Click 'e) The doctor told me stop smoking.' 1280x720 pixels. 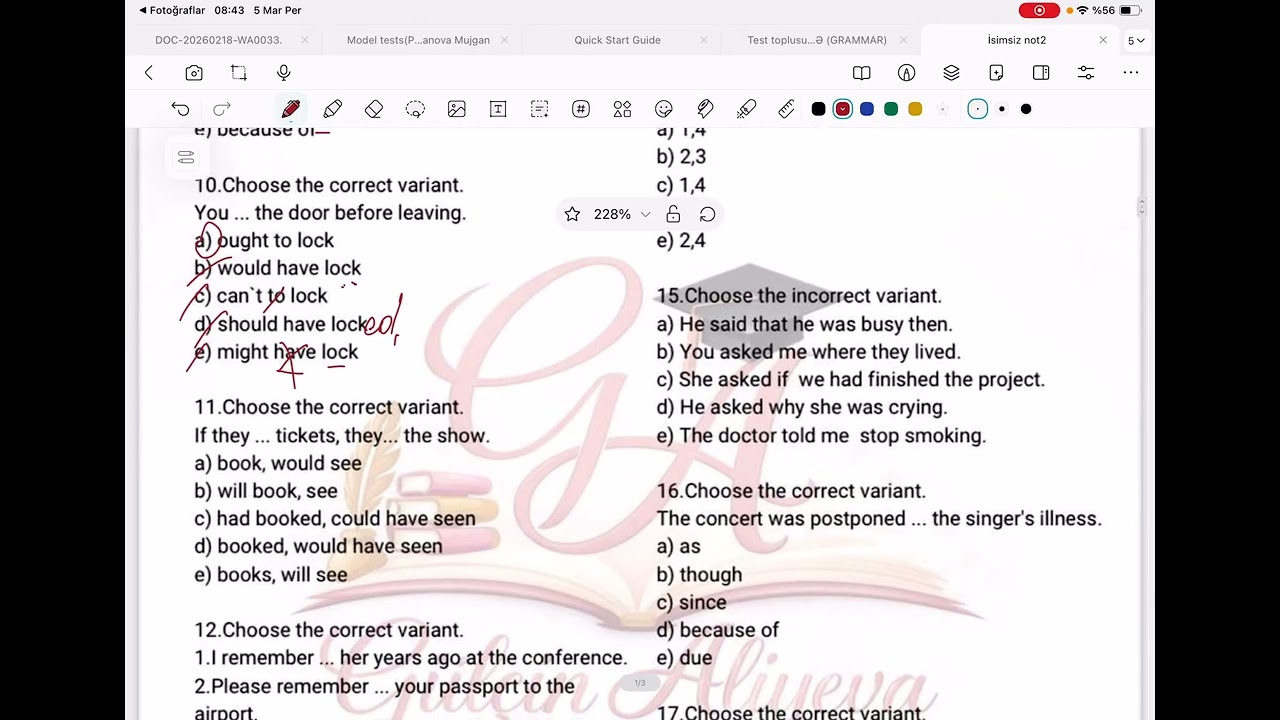pos(821,435)
